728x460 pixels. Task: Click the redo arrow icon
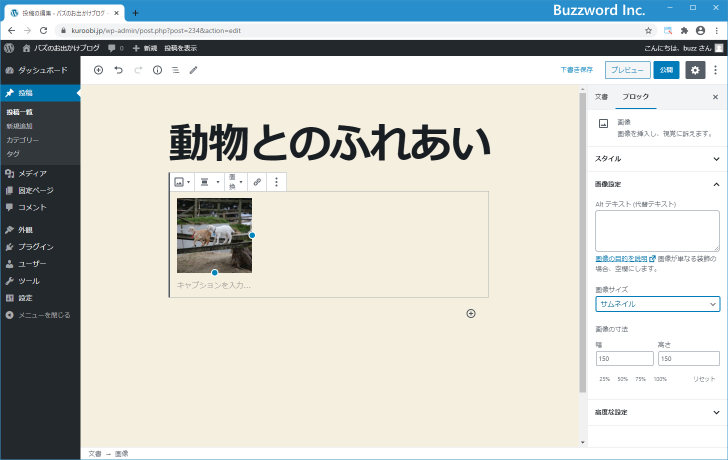[x=138, y=70]
